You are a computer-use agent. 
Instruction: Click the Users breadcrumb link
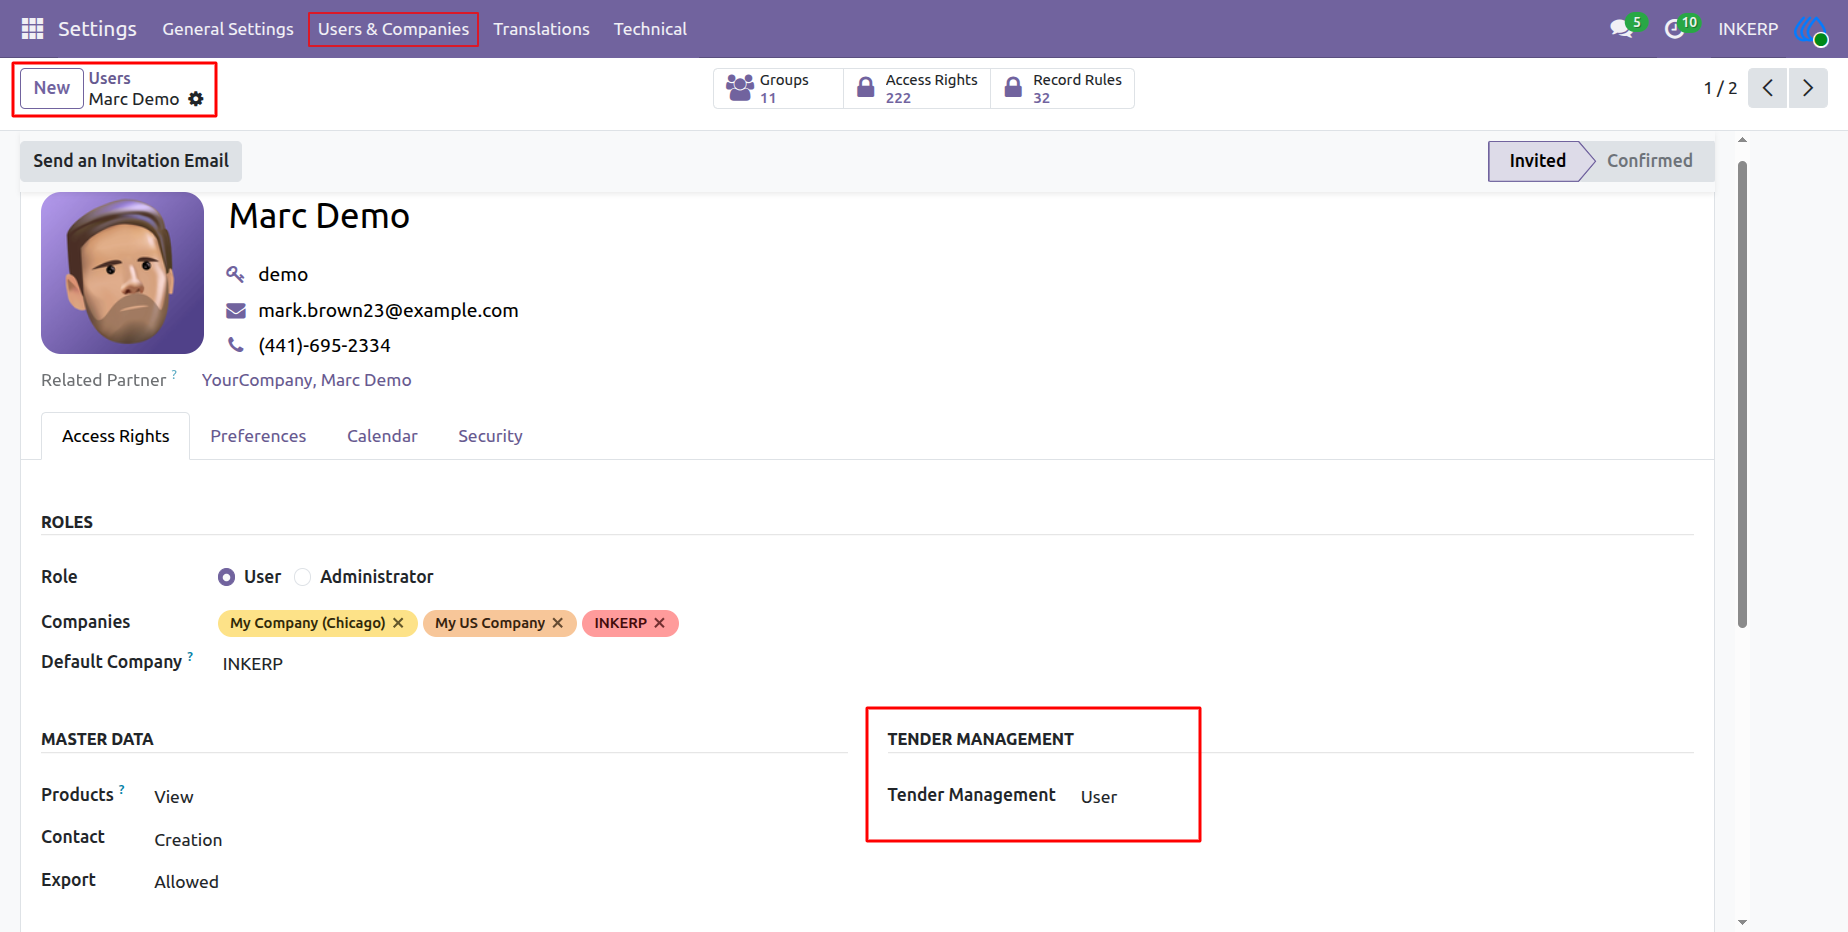pos(110,78)
